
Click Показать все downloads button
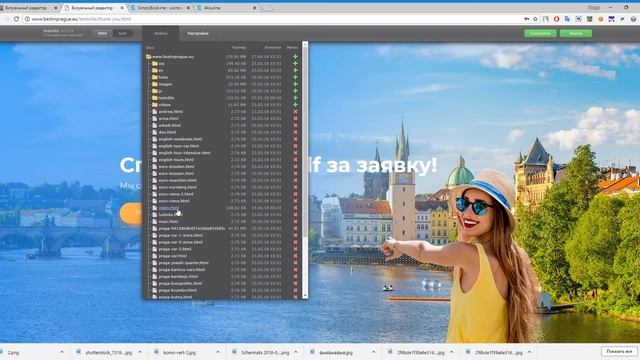[619, 351]
